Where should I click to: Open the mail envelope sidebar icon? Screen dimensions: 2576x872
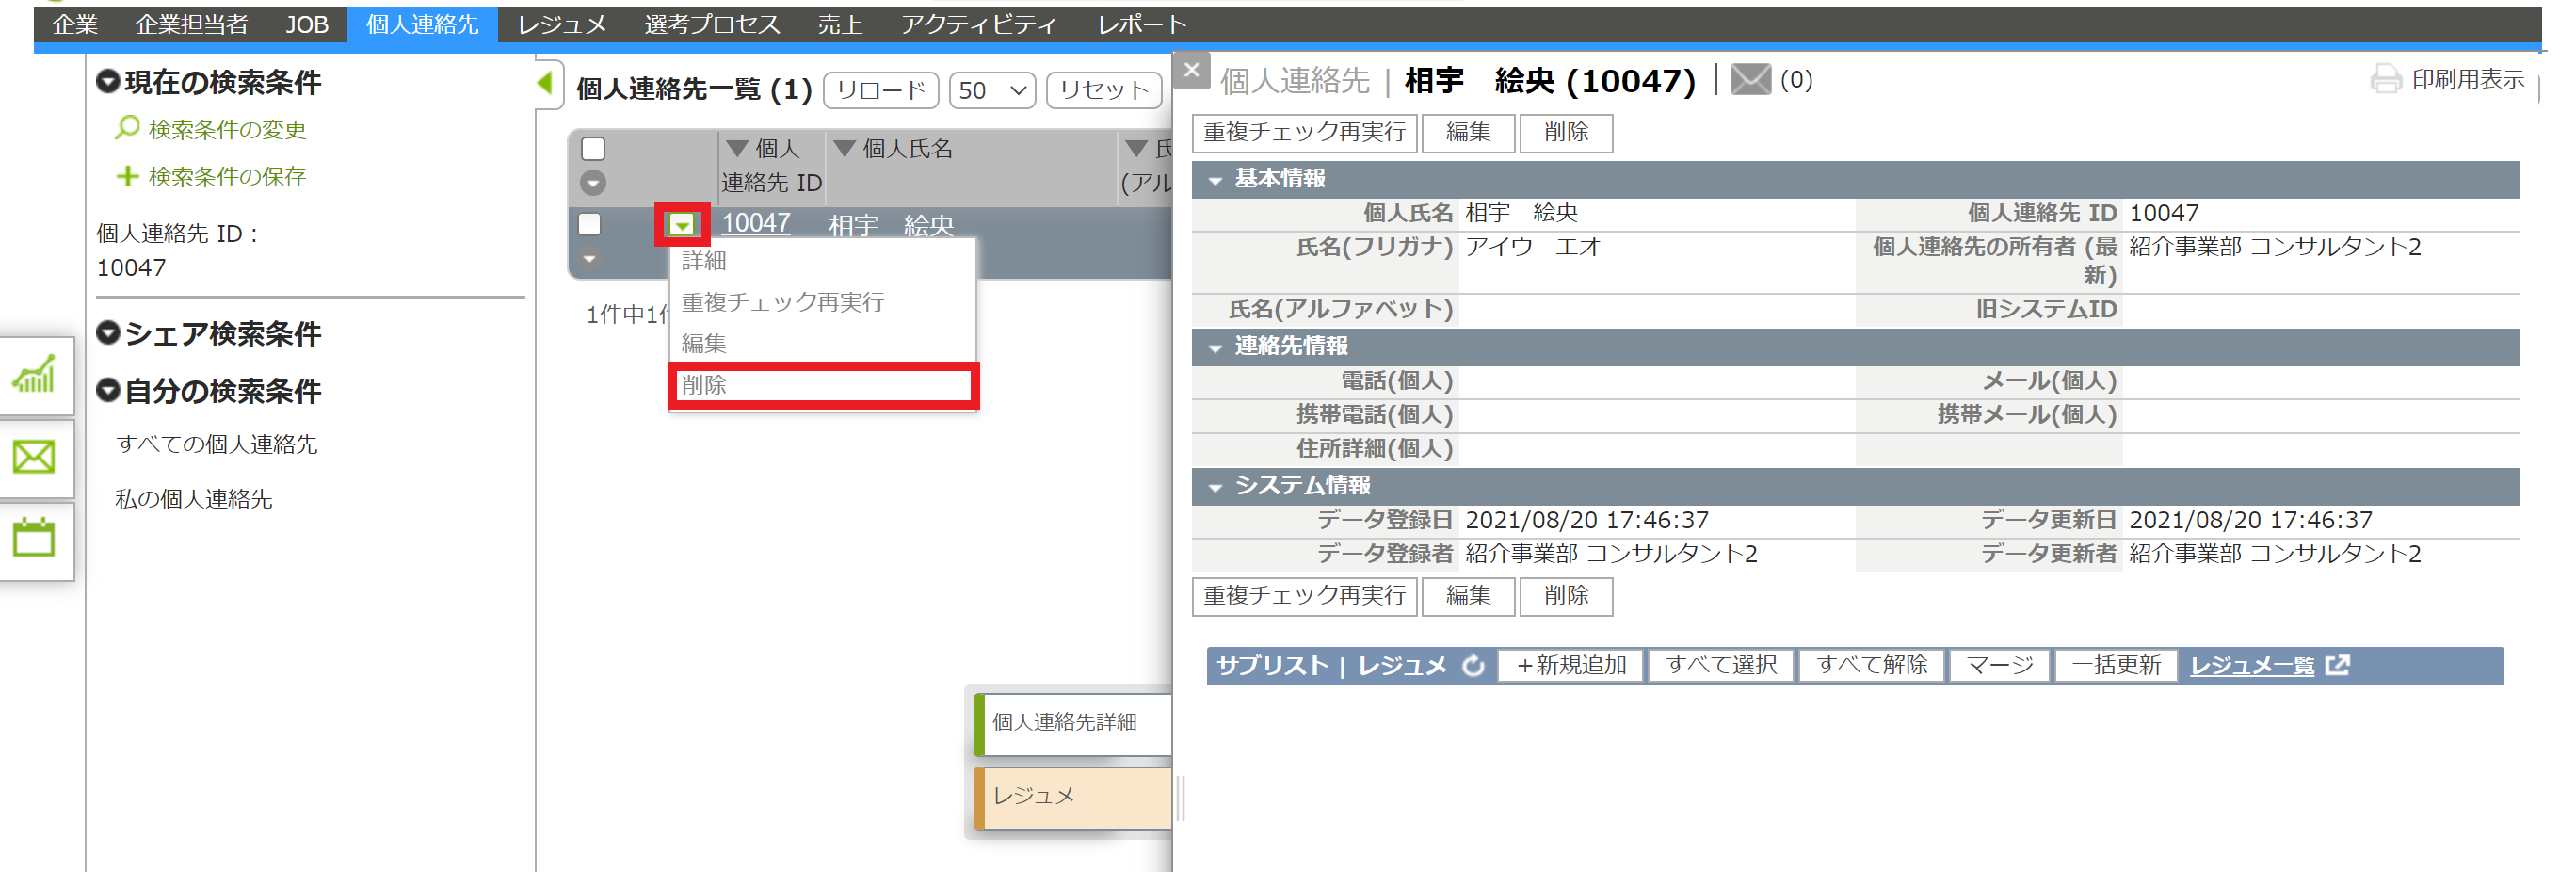tap(34, 457)
